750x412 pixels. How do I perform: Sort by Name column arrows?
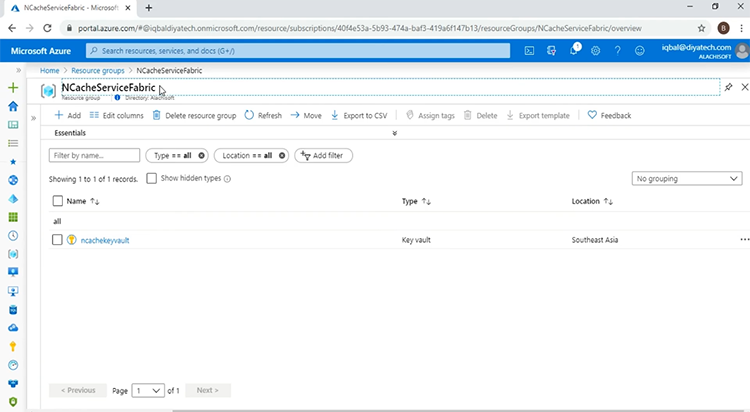point(95,201)
